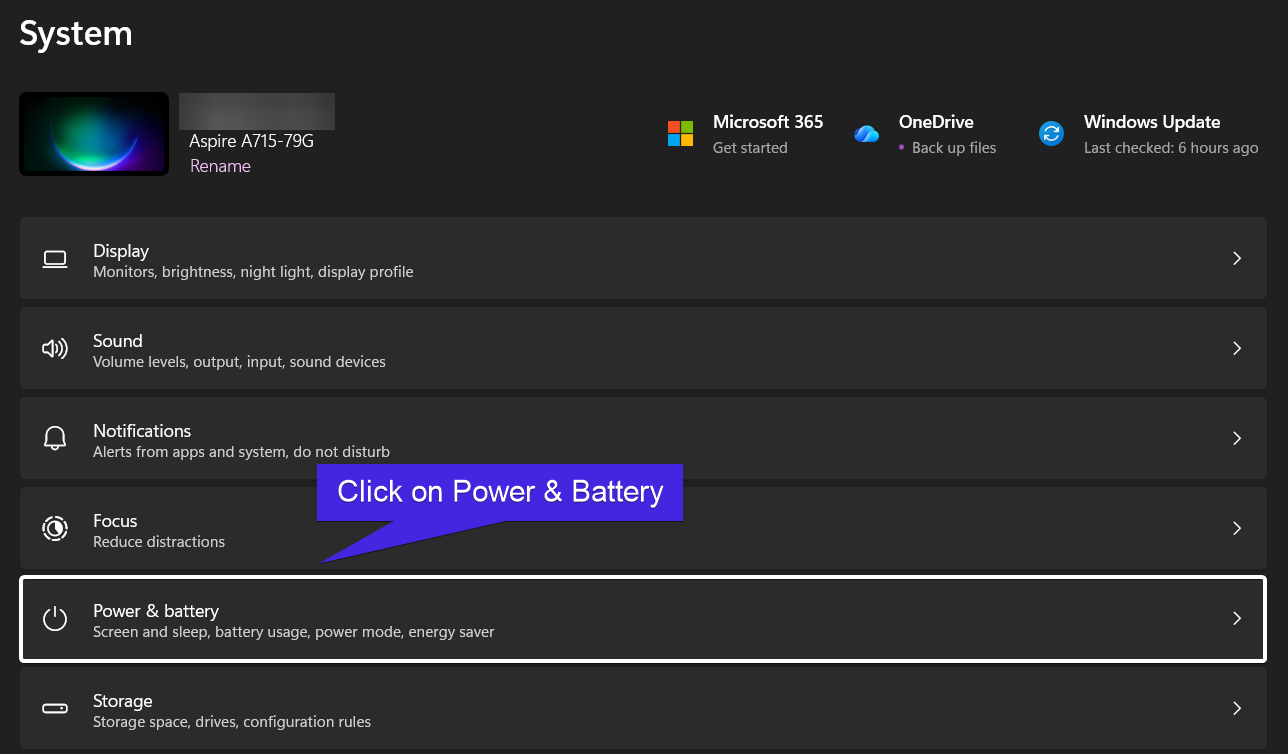Click the Rename device link

pos(220,165)
